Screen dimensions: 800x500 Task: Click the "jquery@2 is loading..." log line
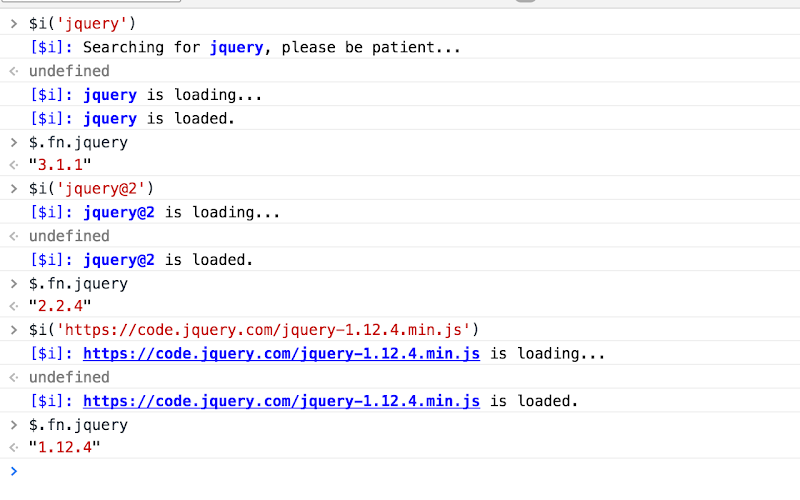pyautogui.click(x=155, y=212)
